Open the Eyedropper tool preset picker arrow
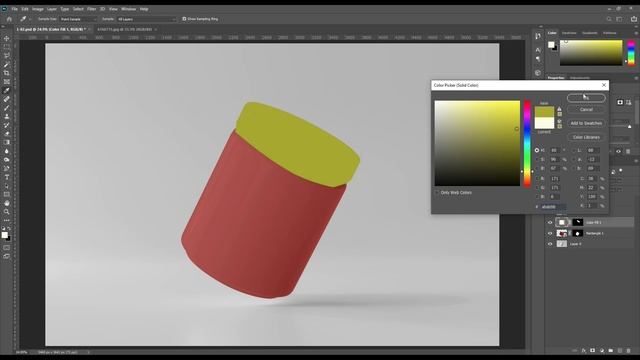 coord(30,19)
